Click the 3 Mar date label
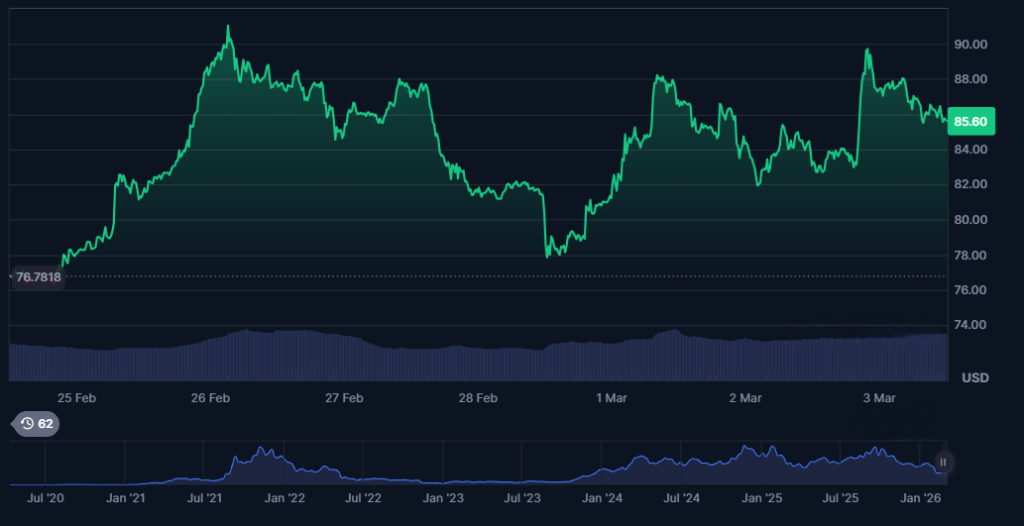The image size is (1024, 526). tap(879, 398)
